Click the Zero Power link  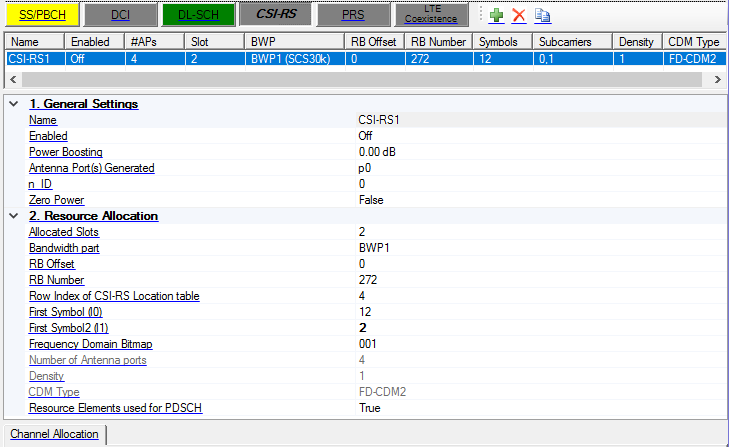coord(56,200)
